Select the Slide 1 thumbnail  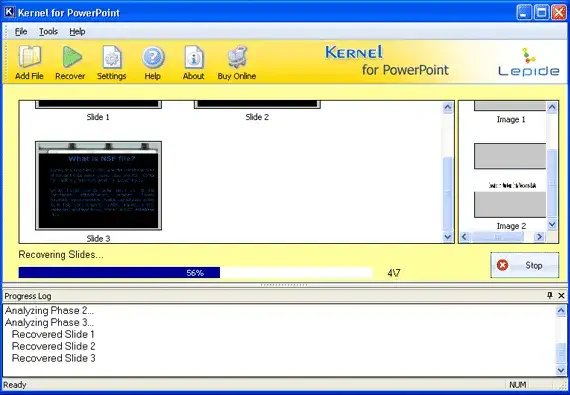click(x=98, y=105)
